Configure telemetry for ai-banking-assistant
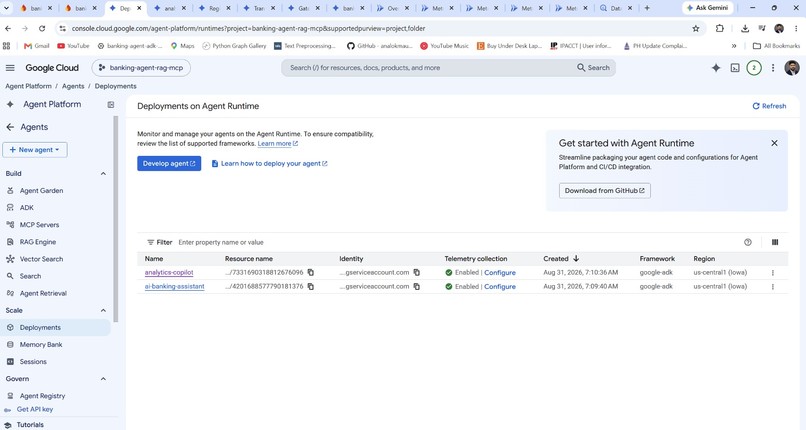Image resolution: width=806 pixels, height=430 pixels. [x=500, y=287]
